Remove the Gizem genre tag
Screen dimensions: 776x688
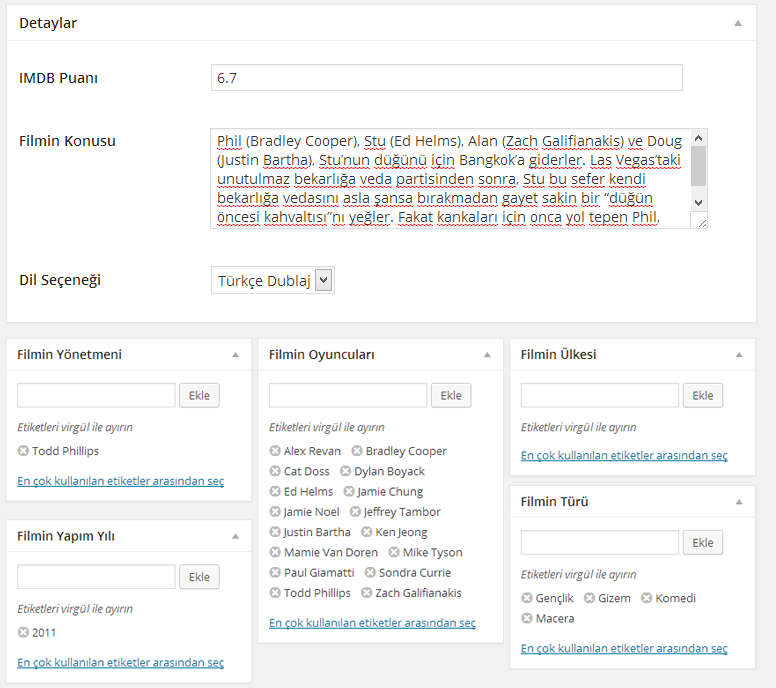click(x=589, y=598)
